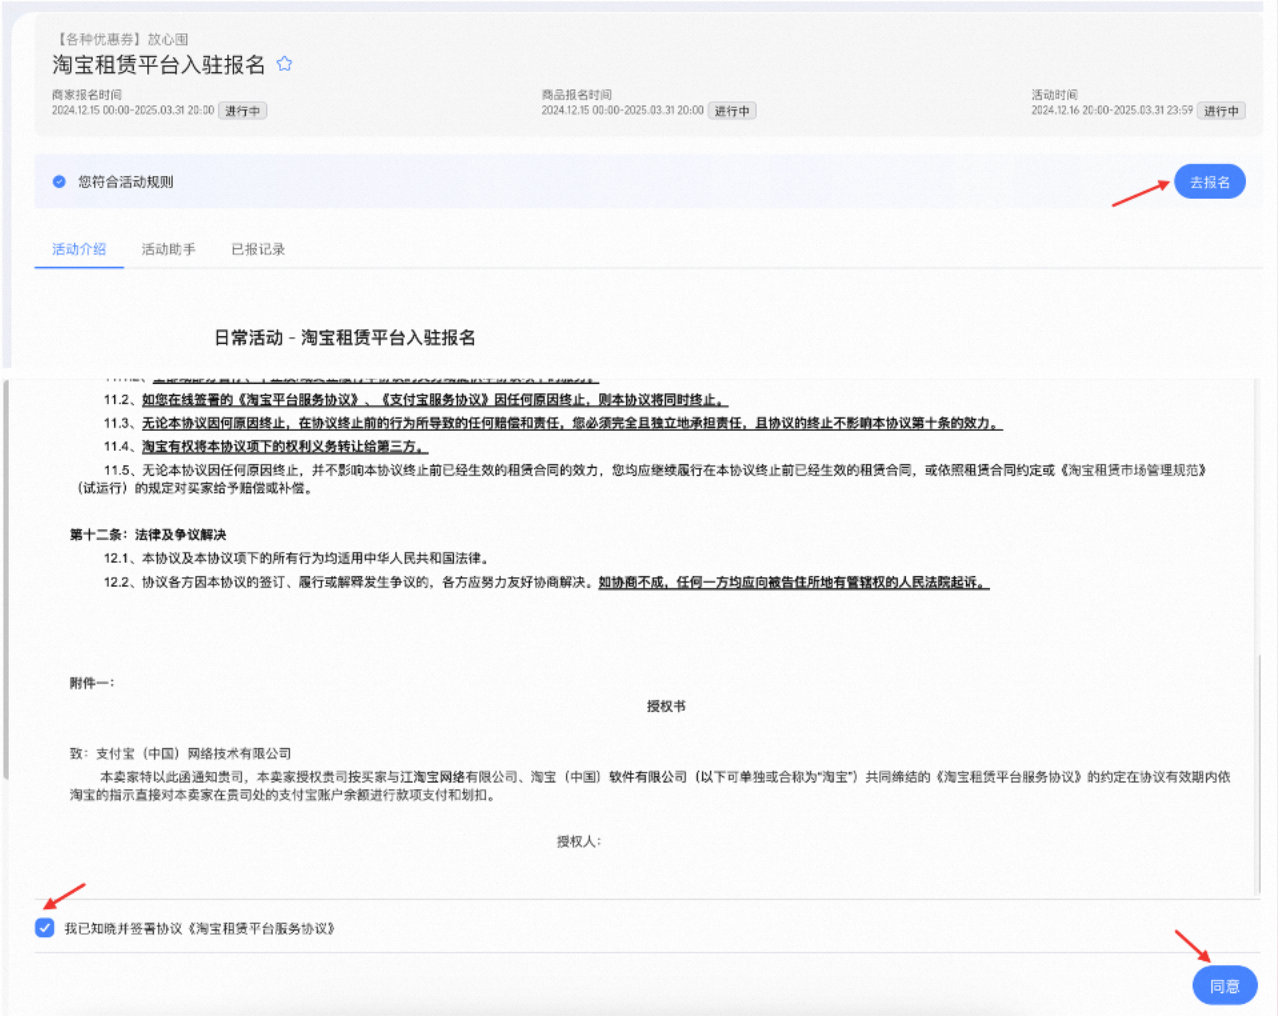1278x1016 pixels.
Task: Uncheck the 我已知晓并签署协议 checkbox
Action: [x=44, y=928]
